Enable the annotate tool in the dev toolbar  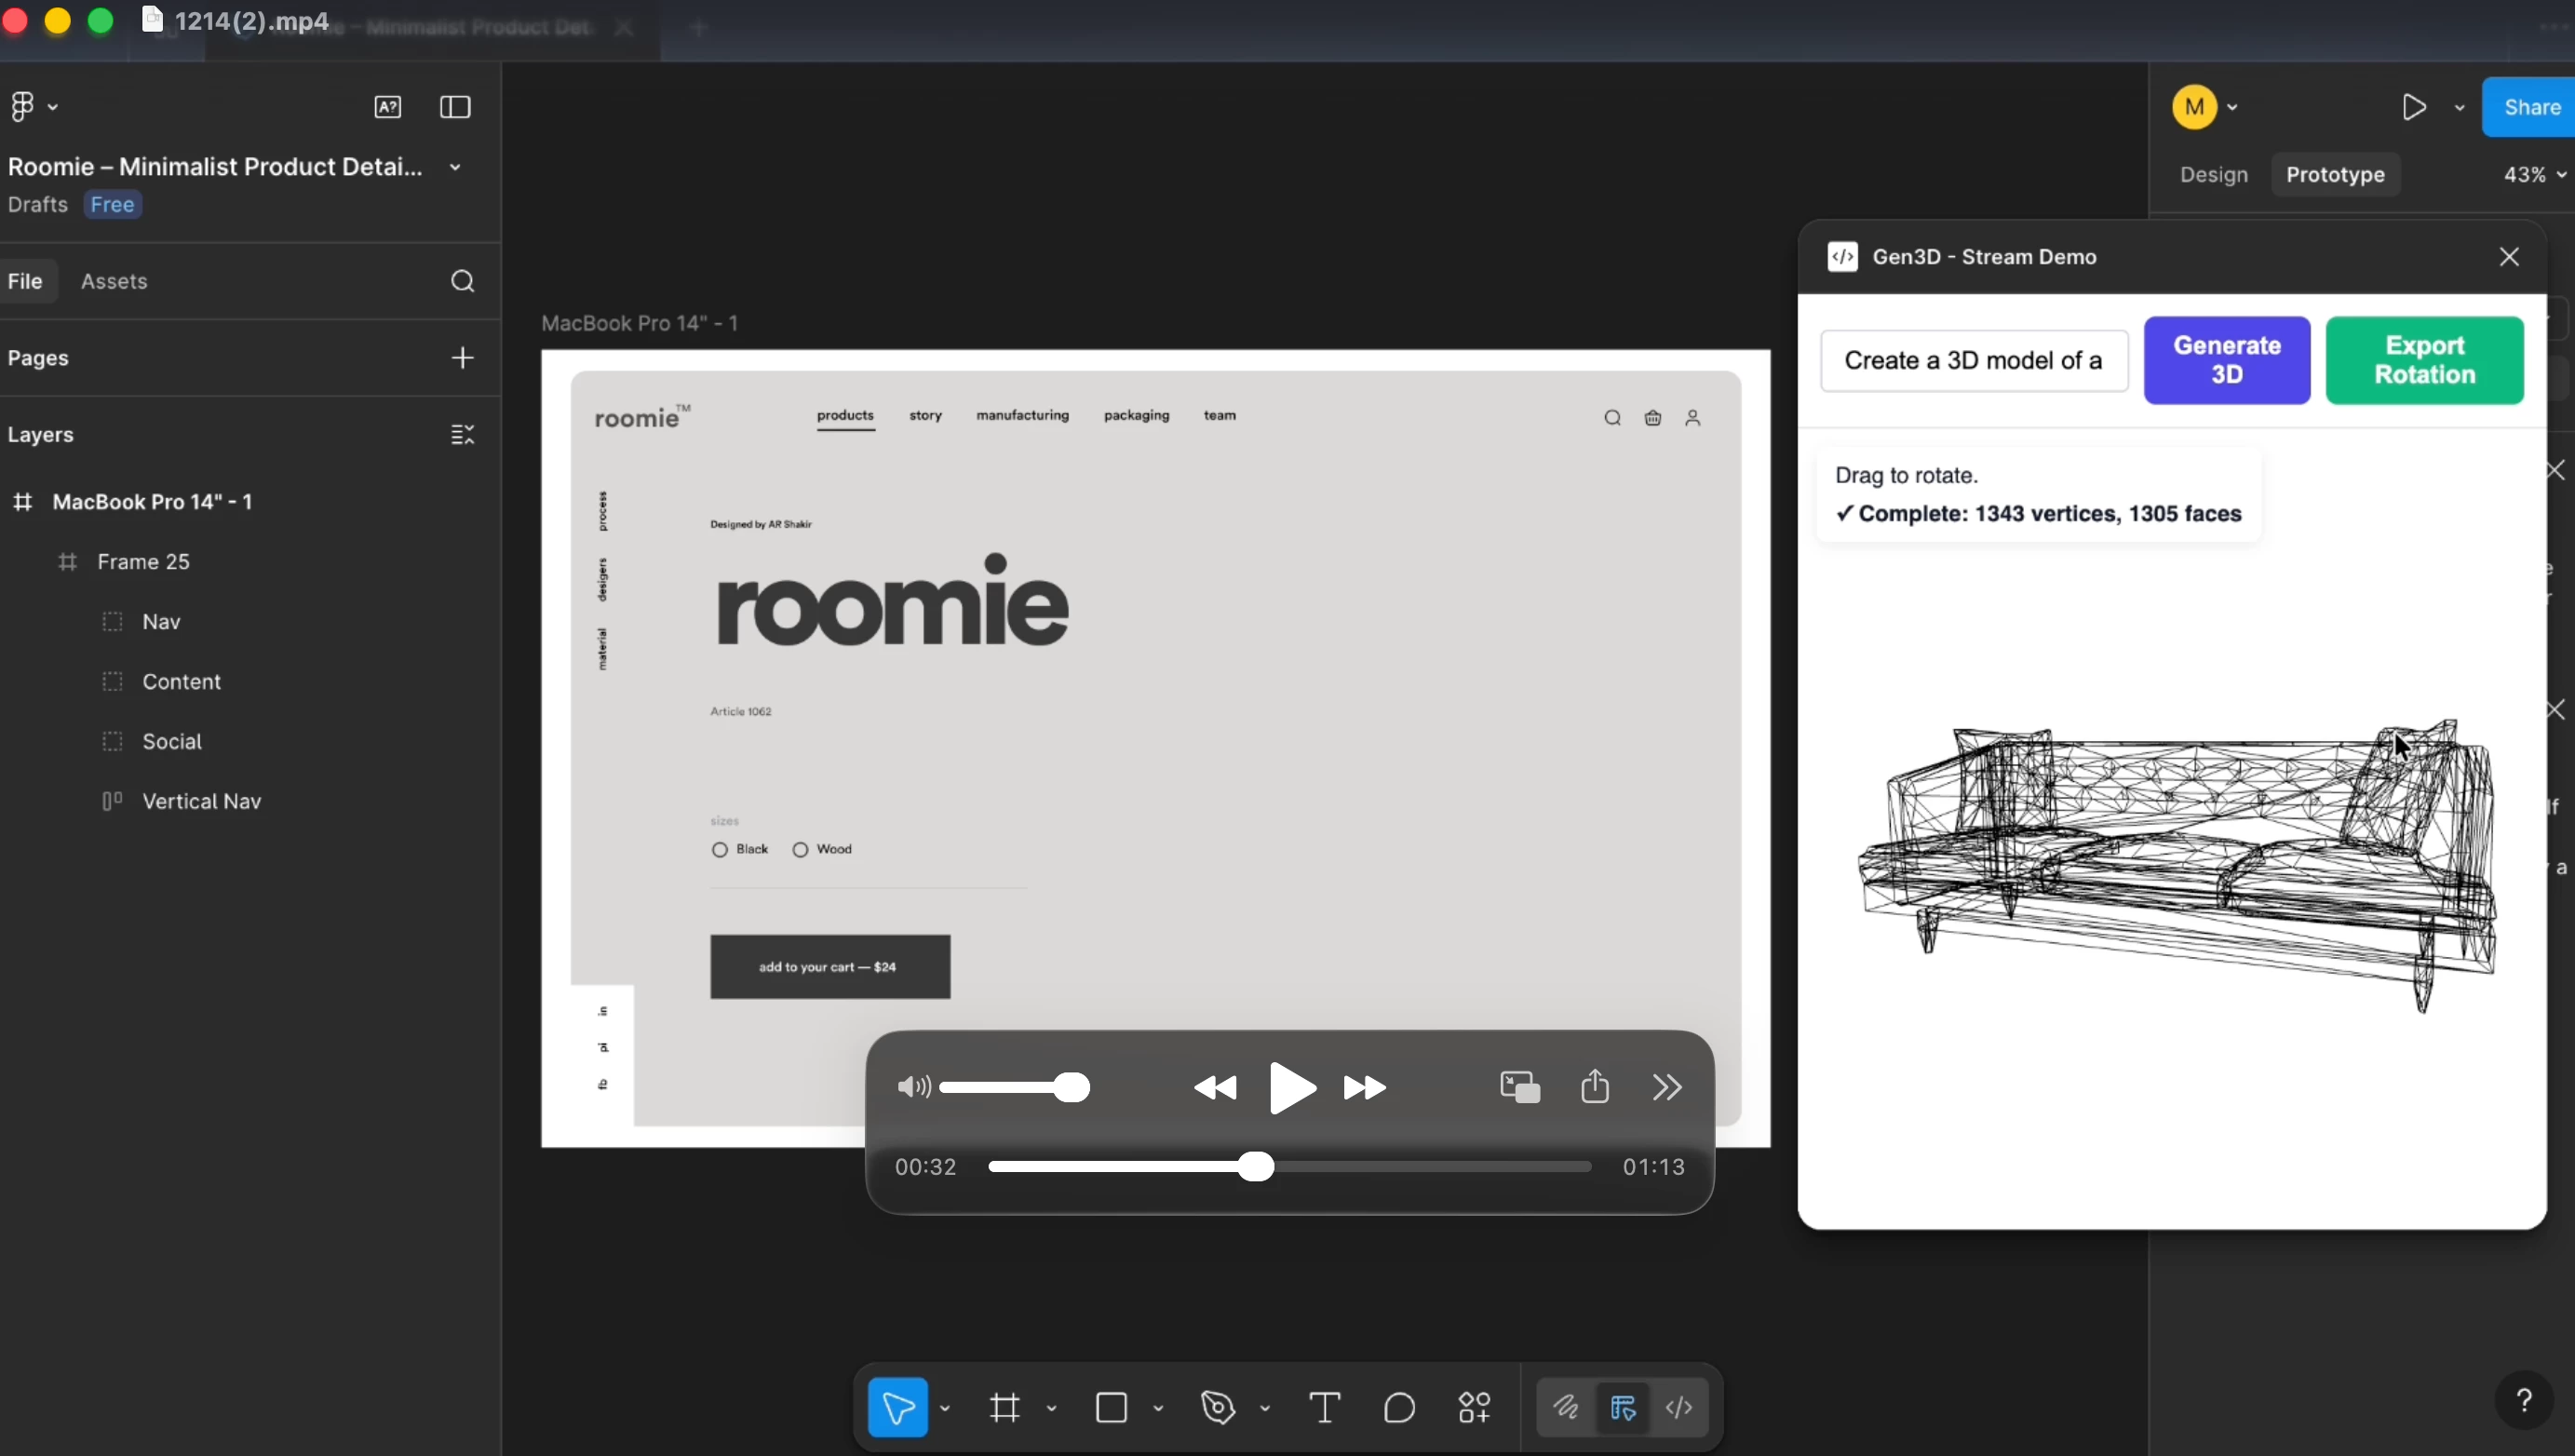click(1566, 1407)
